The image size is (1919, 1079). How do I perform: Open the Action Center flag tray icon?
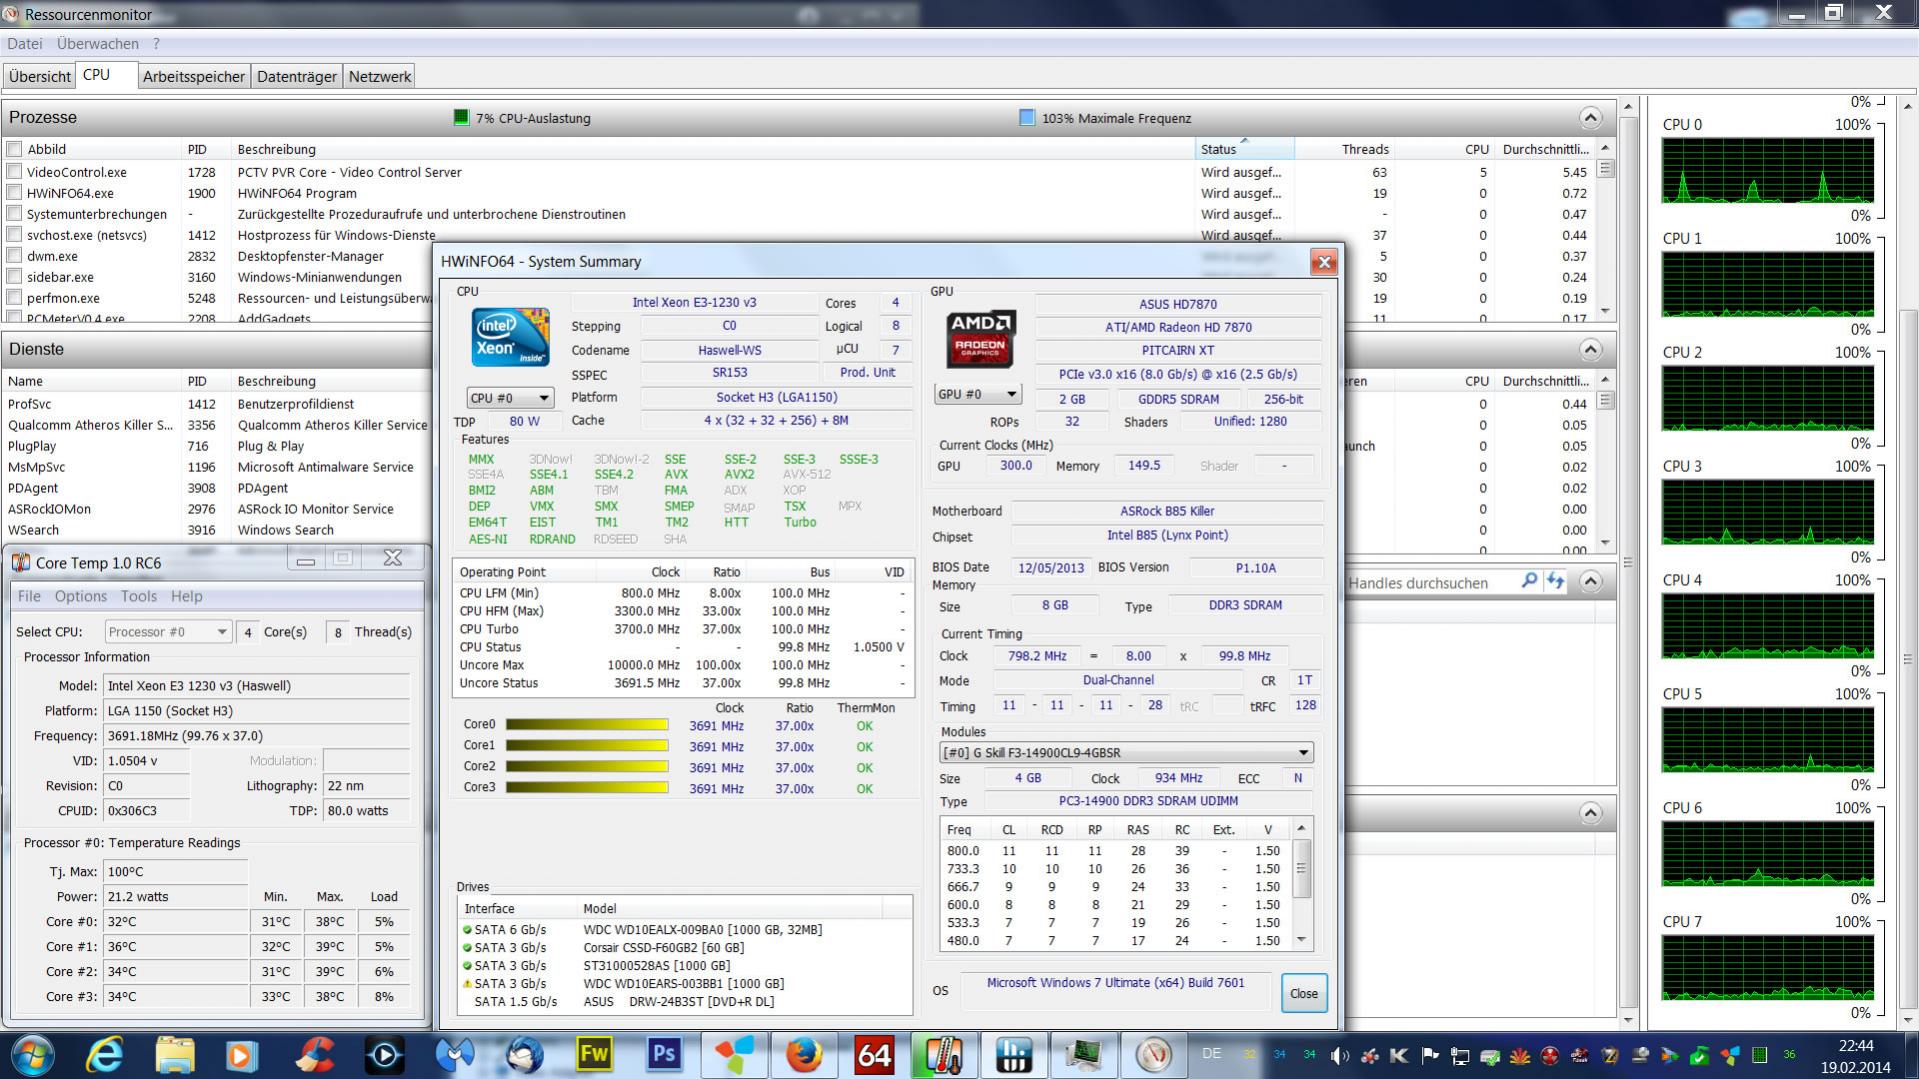pos(1430,1055)
